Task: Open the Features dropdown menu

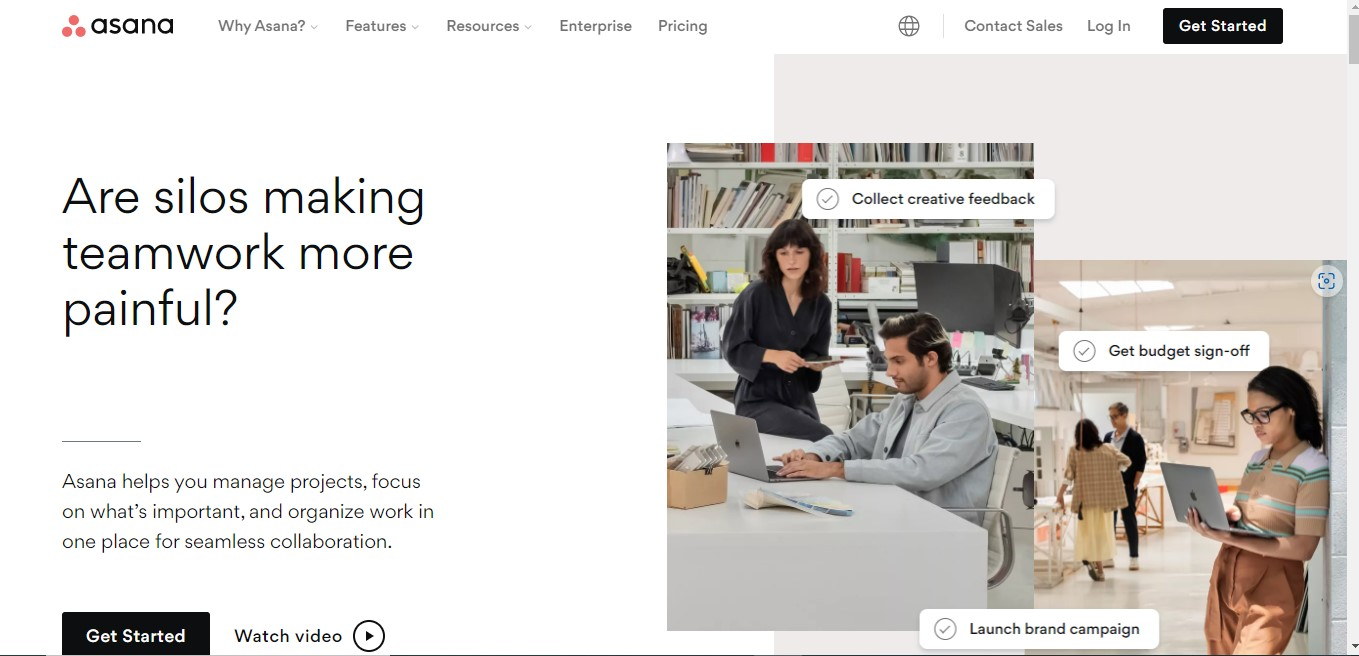Action: (376, 26)
